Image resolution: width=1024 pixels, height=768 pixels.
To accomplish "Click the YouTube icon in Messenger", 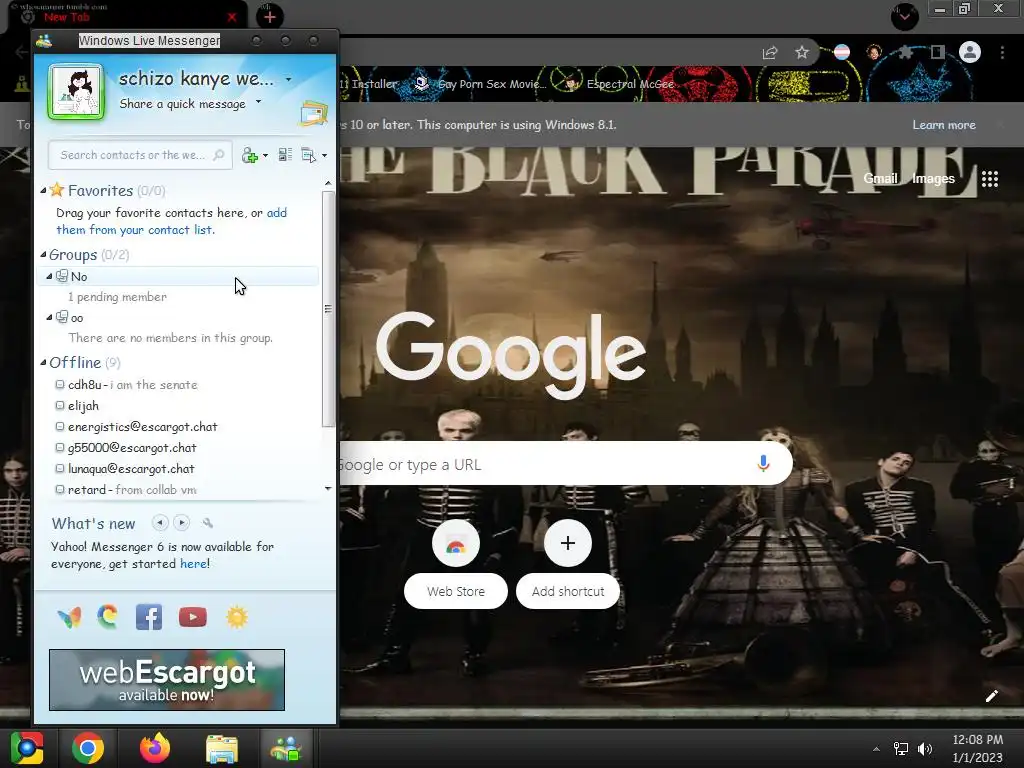I will (193, 617).
